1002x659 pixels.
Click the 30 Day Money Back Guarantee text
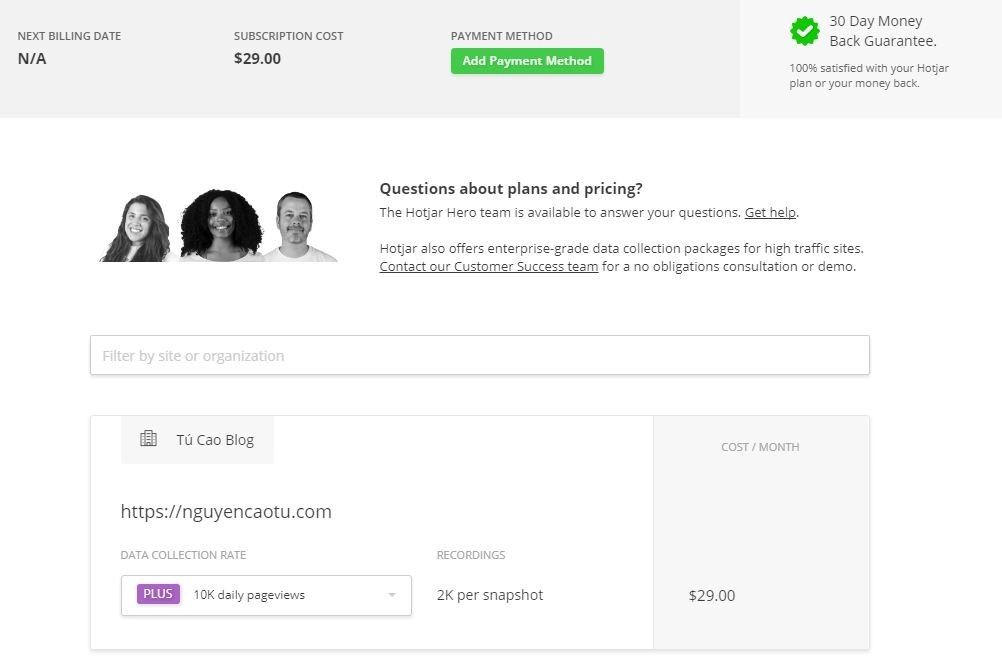tap(883, 31)
